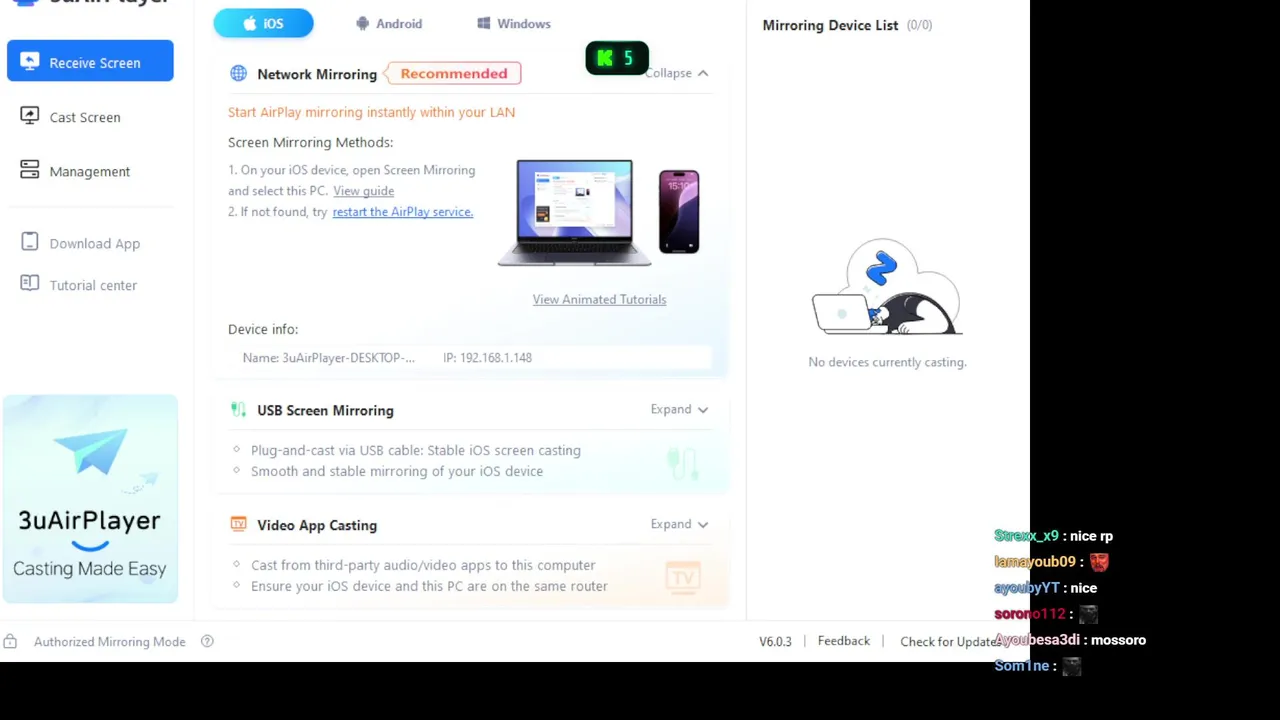Click the Tutorial center book icon
The image size is (1280, 720).
(30, 284)
